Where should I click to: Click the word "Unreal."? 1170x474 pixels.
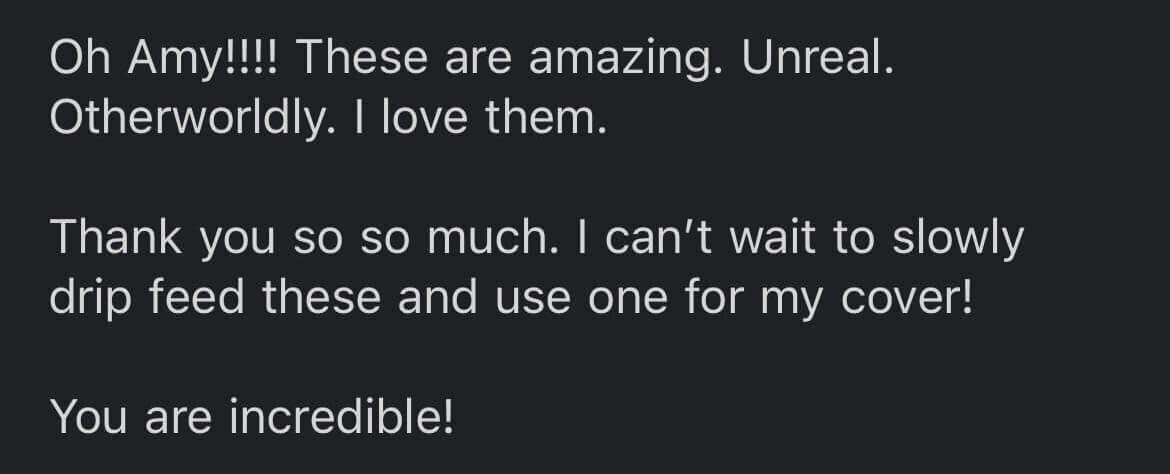tap(817, 57)
